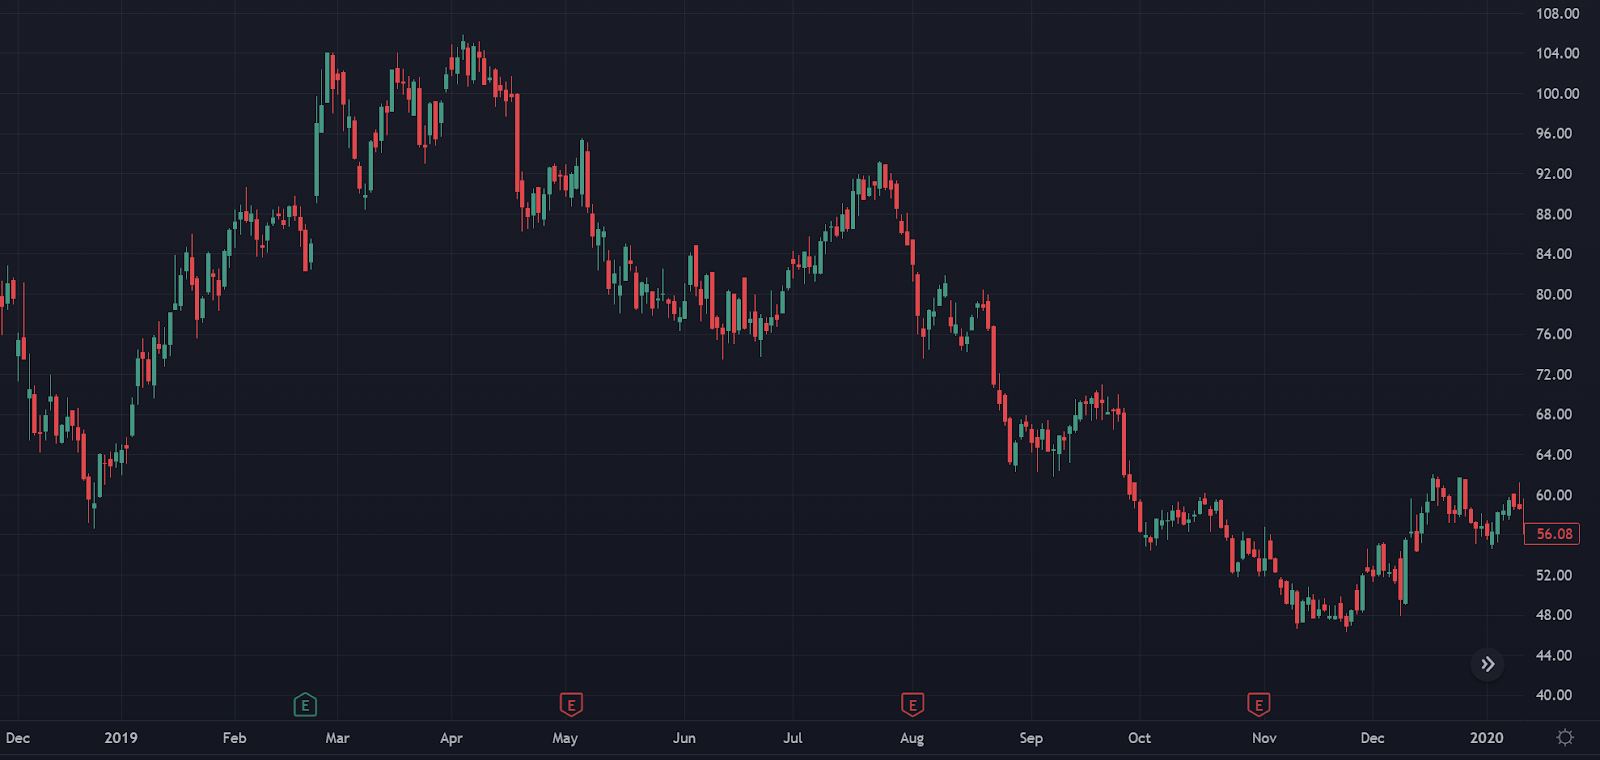Screen dimensions: 1600x760
Task: Click the 96.00 price axis label
Action: click(1554, 133)
